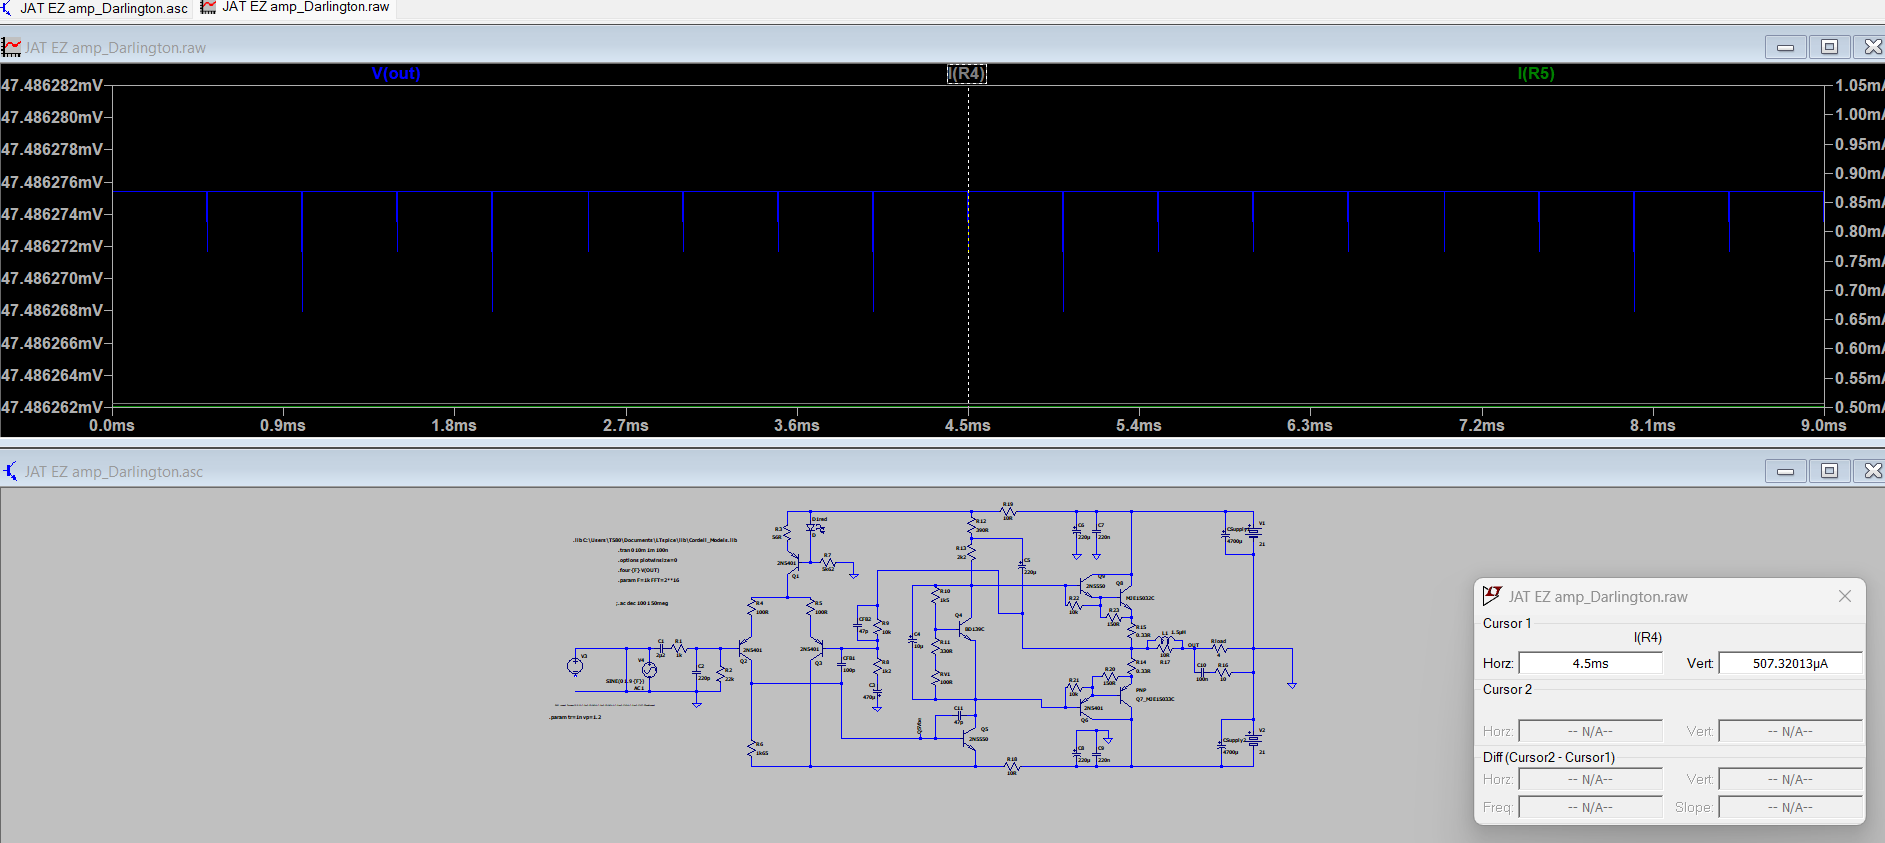Click the 47.486272mV left axis label
The height and width of the screenshot is (843, 1885).
point(52,246)
